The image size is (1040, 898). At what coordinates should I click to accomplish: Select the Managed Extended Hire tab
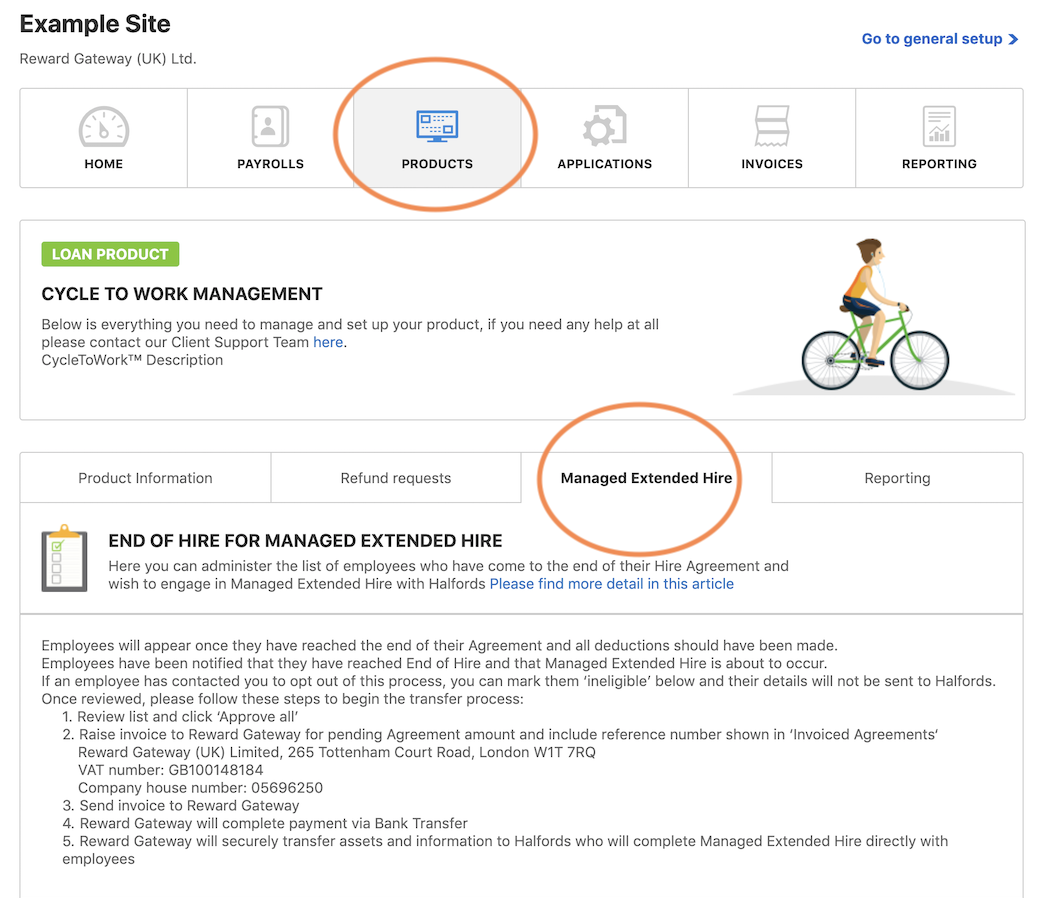coord(646,478)
